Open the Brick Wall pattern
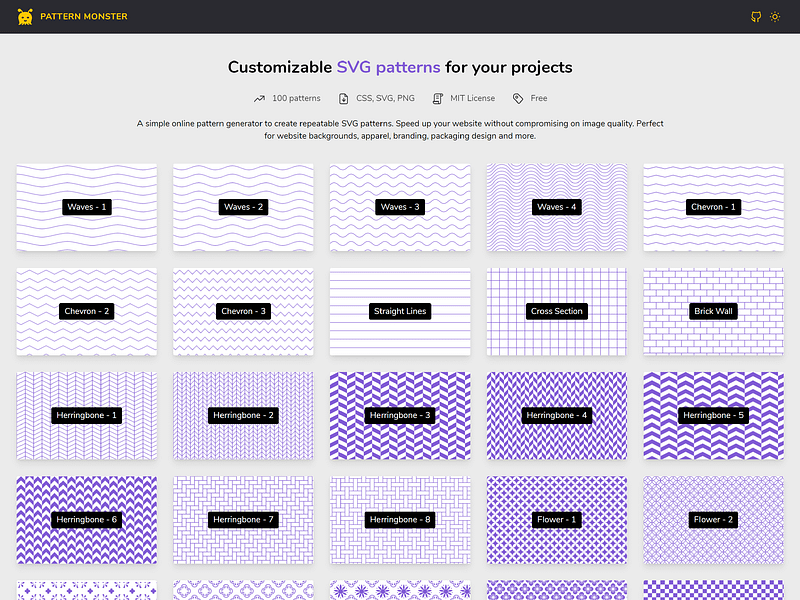This screenshot has width=800, height=600. tap(713, 312)
